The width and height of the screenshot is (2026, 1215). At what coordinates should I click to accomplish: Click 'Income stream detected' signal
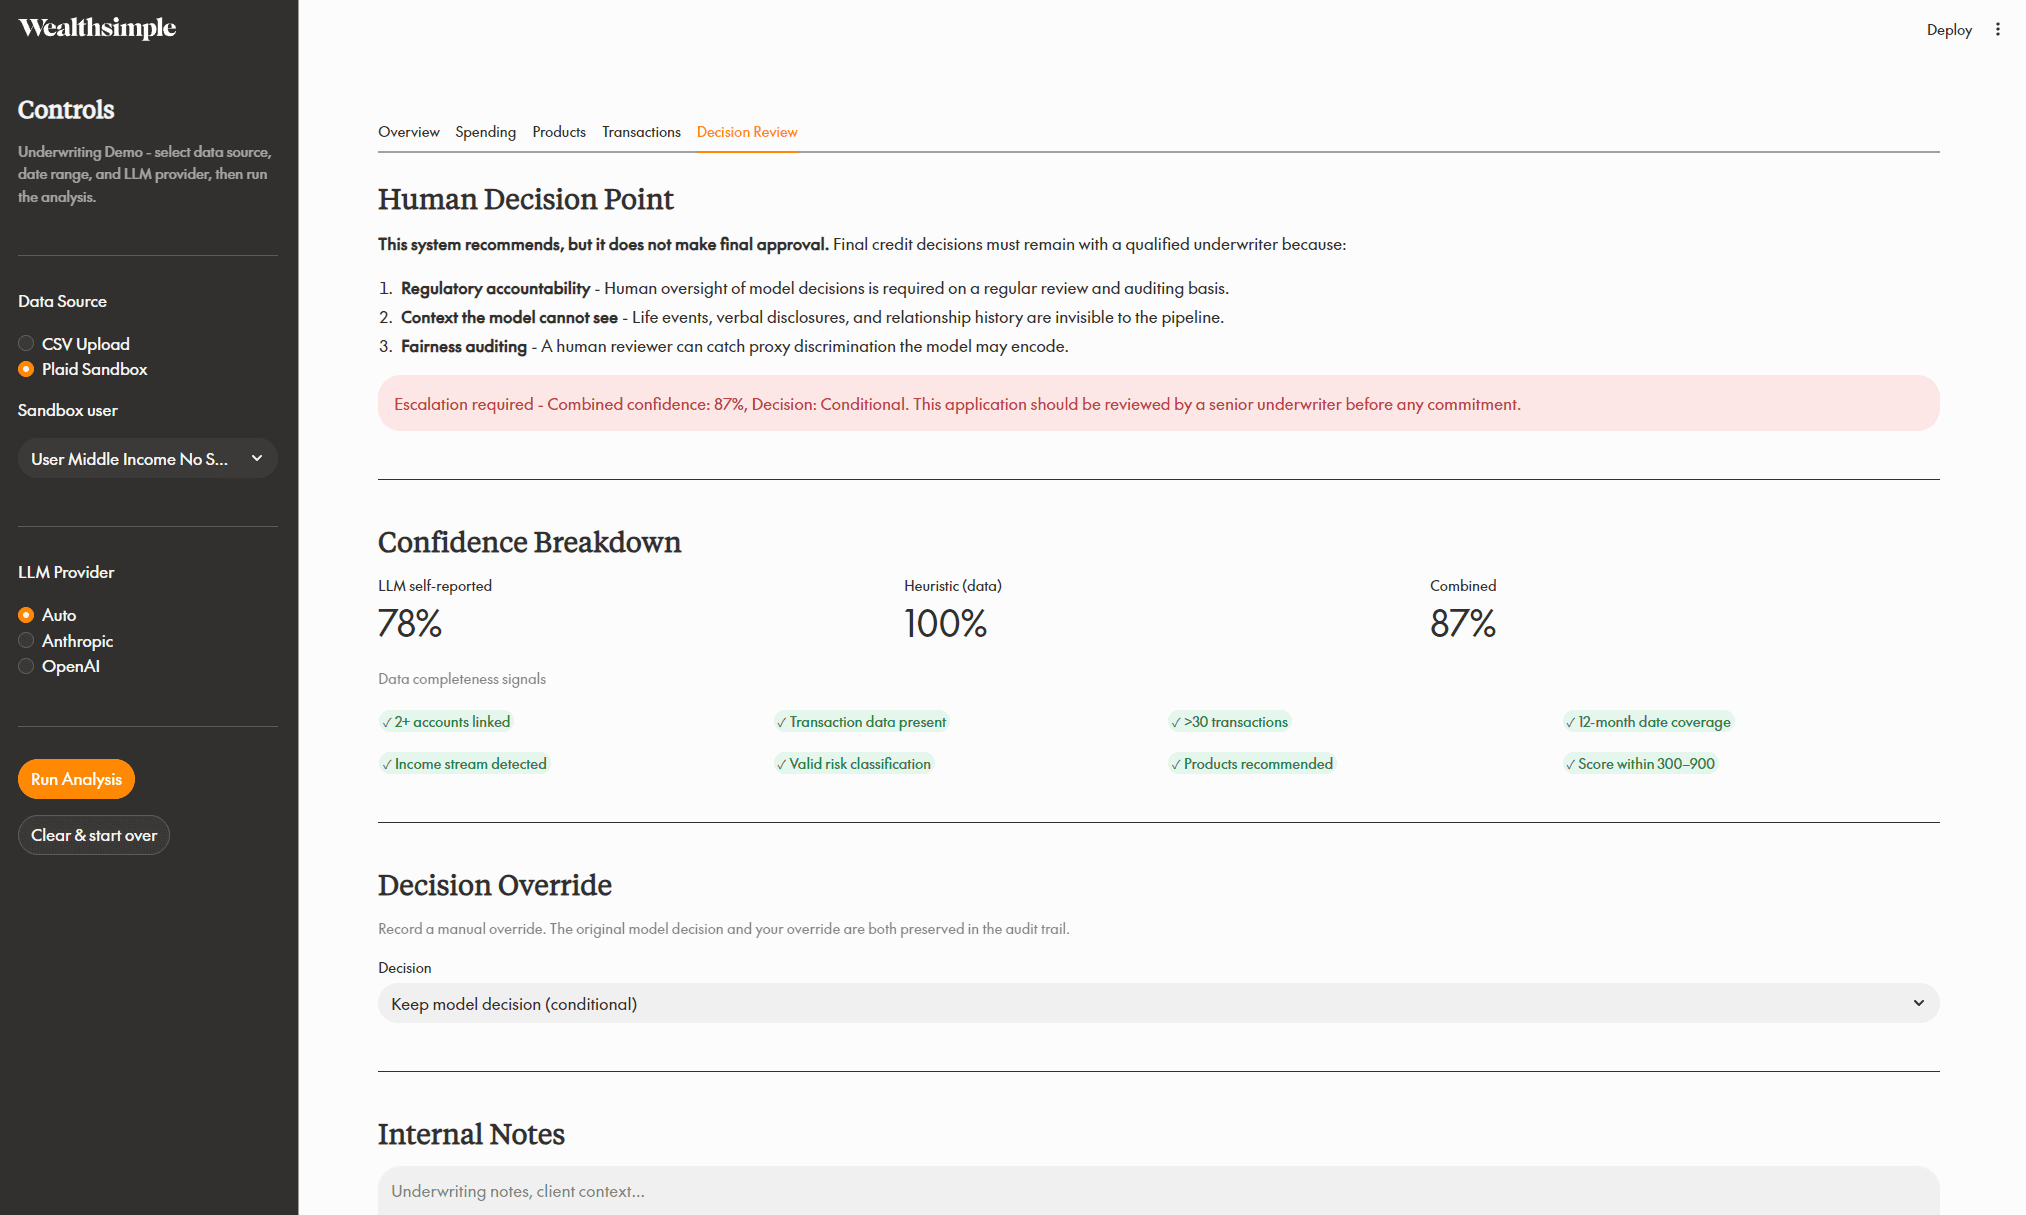[x=464, y=764]
